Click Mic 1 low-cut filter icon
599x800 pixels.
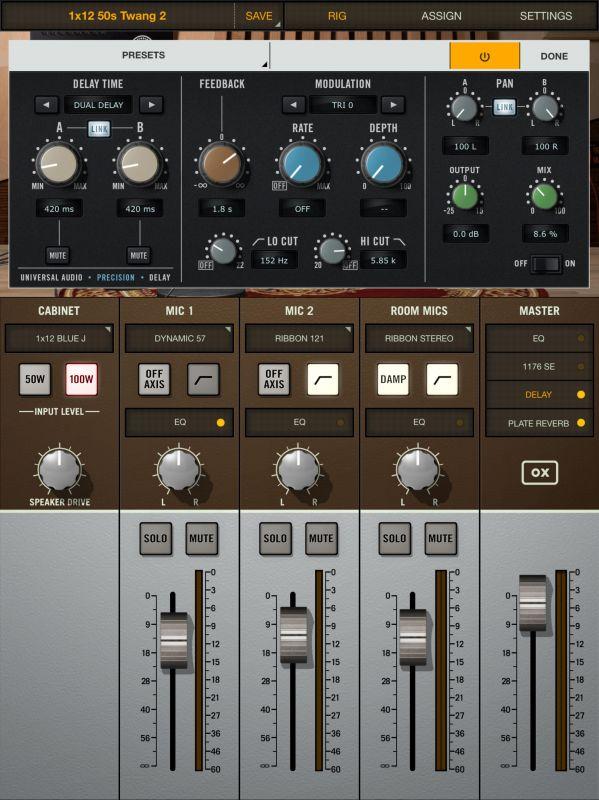pos(204,379)
